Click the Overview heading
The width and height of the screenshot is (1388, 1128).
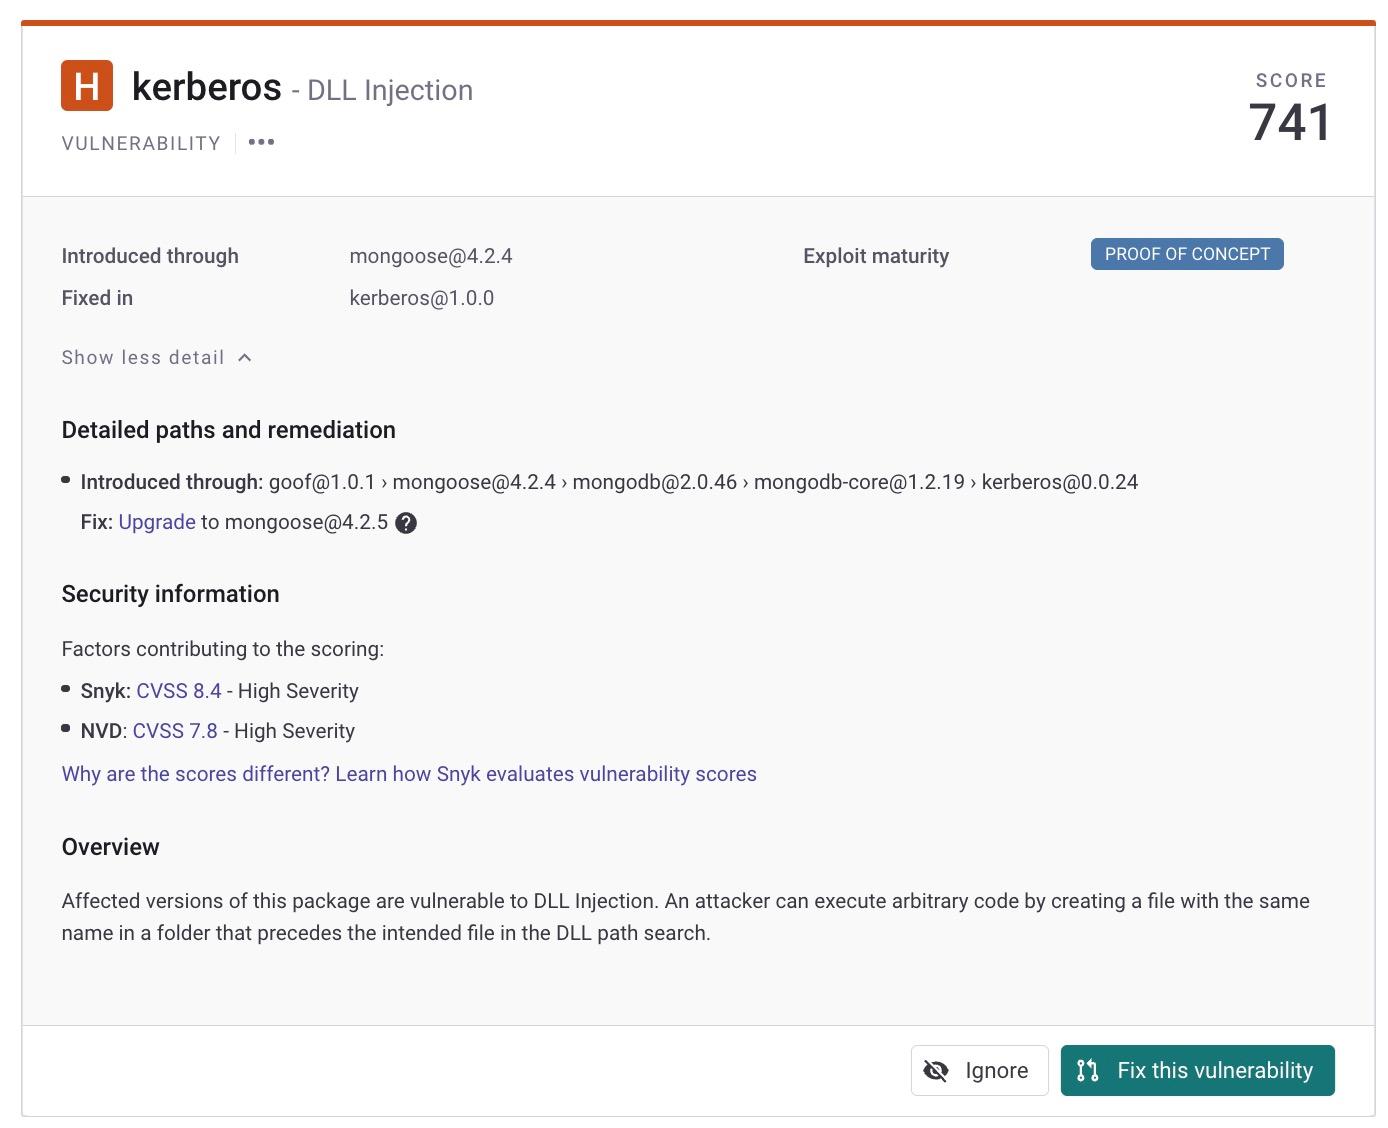pyautogui.click(x=111, y=847)
